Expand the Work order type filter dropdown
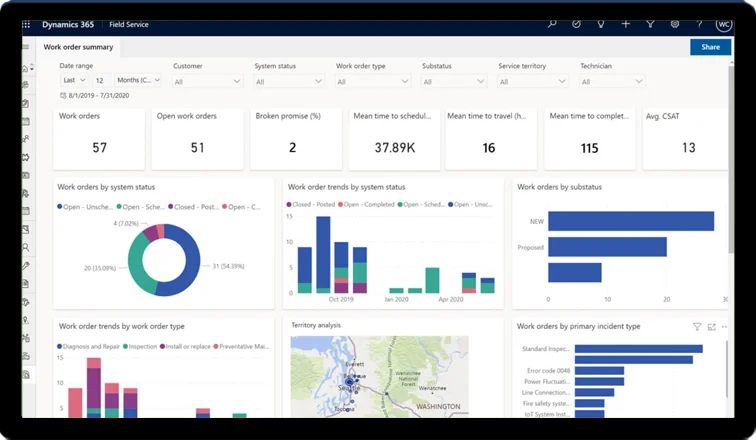756x440 pixels. point(372,81)
